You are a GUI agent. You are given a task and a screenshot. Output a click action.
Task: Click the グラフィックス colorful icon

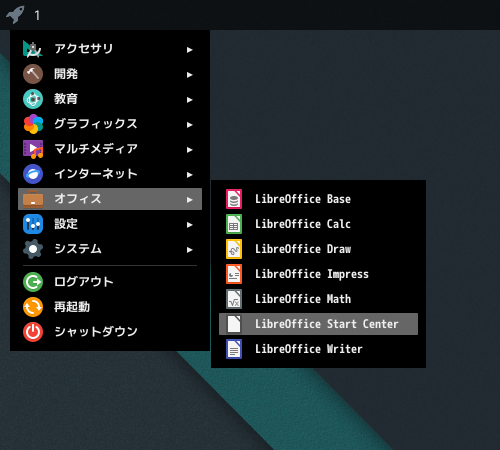[x=33, y=124]
